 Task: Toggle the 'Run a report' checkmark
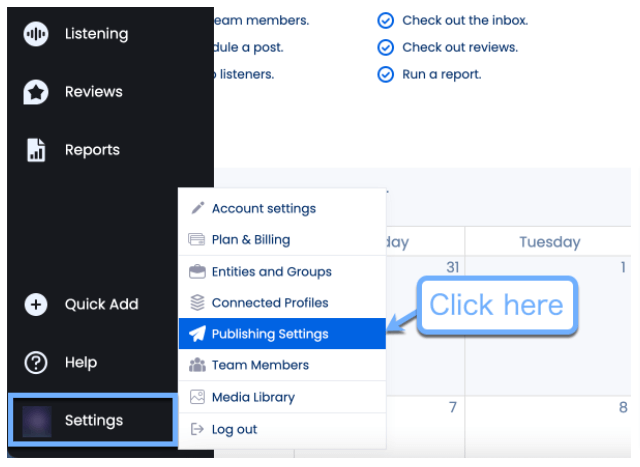[x=385, y=74]
